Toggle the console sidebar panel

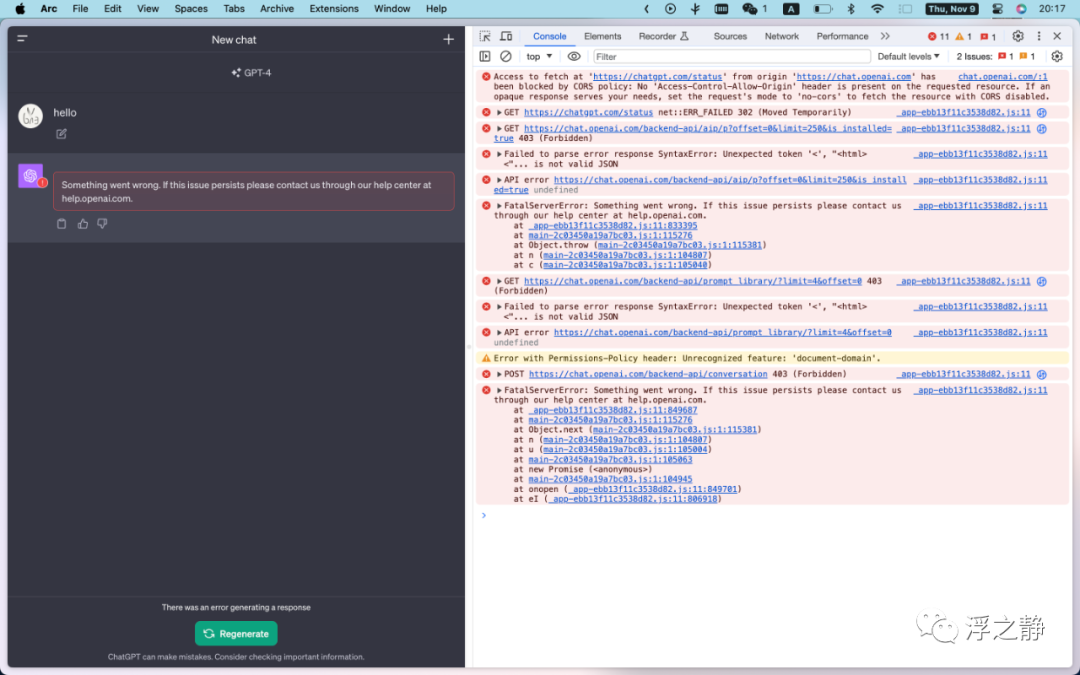pos(485,56)
